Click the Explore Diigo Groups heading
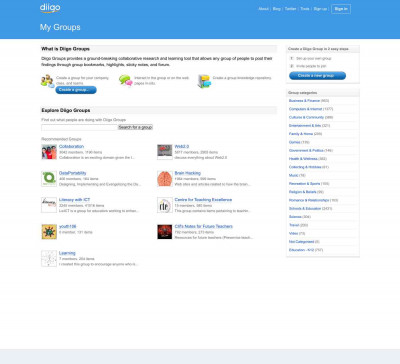400x364 pixels. coord(66,110)
